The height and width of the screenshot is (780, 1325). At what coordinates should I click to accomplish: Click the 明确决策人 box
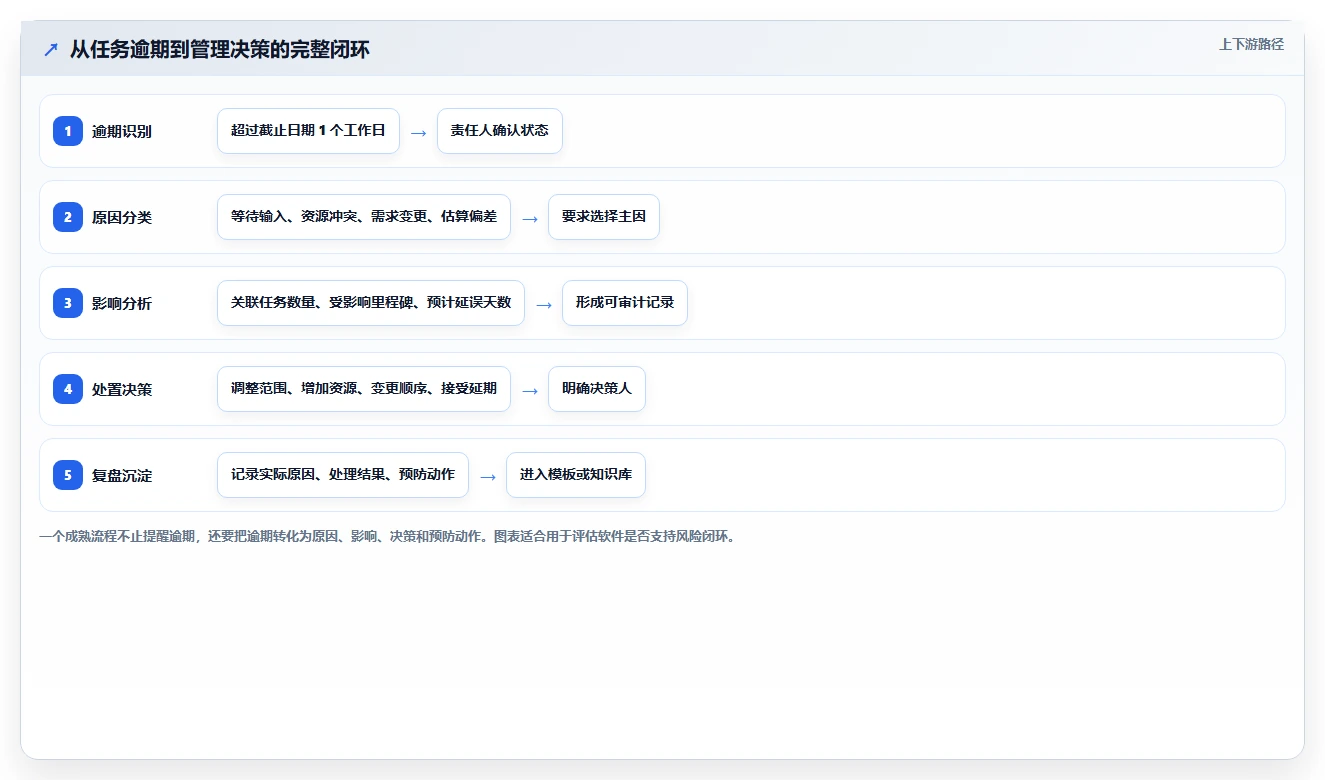coord(597,389)
